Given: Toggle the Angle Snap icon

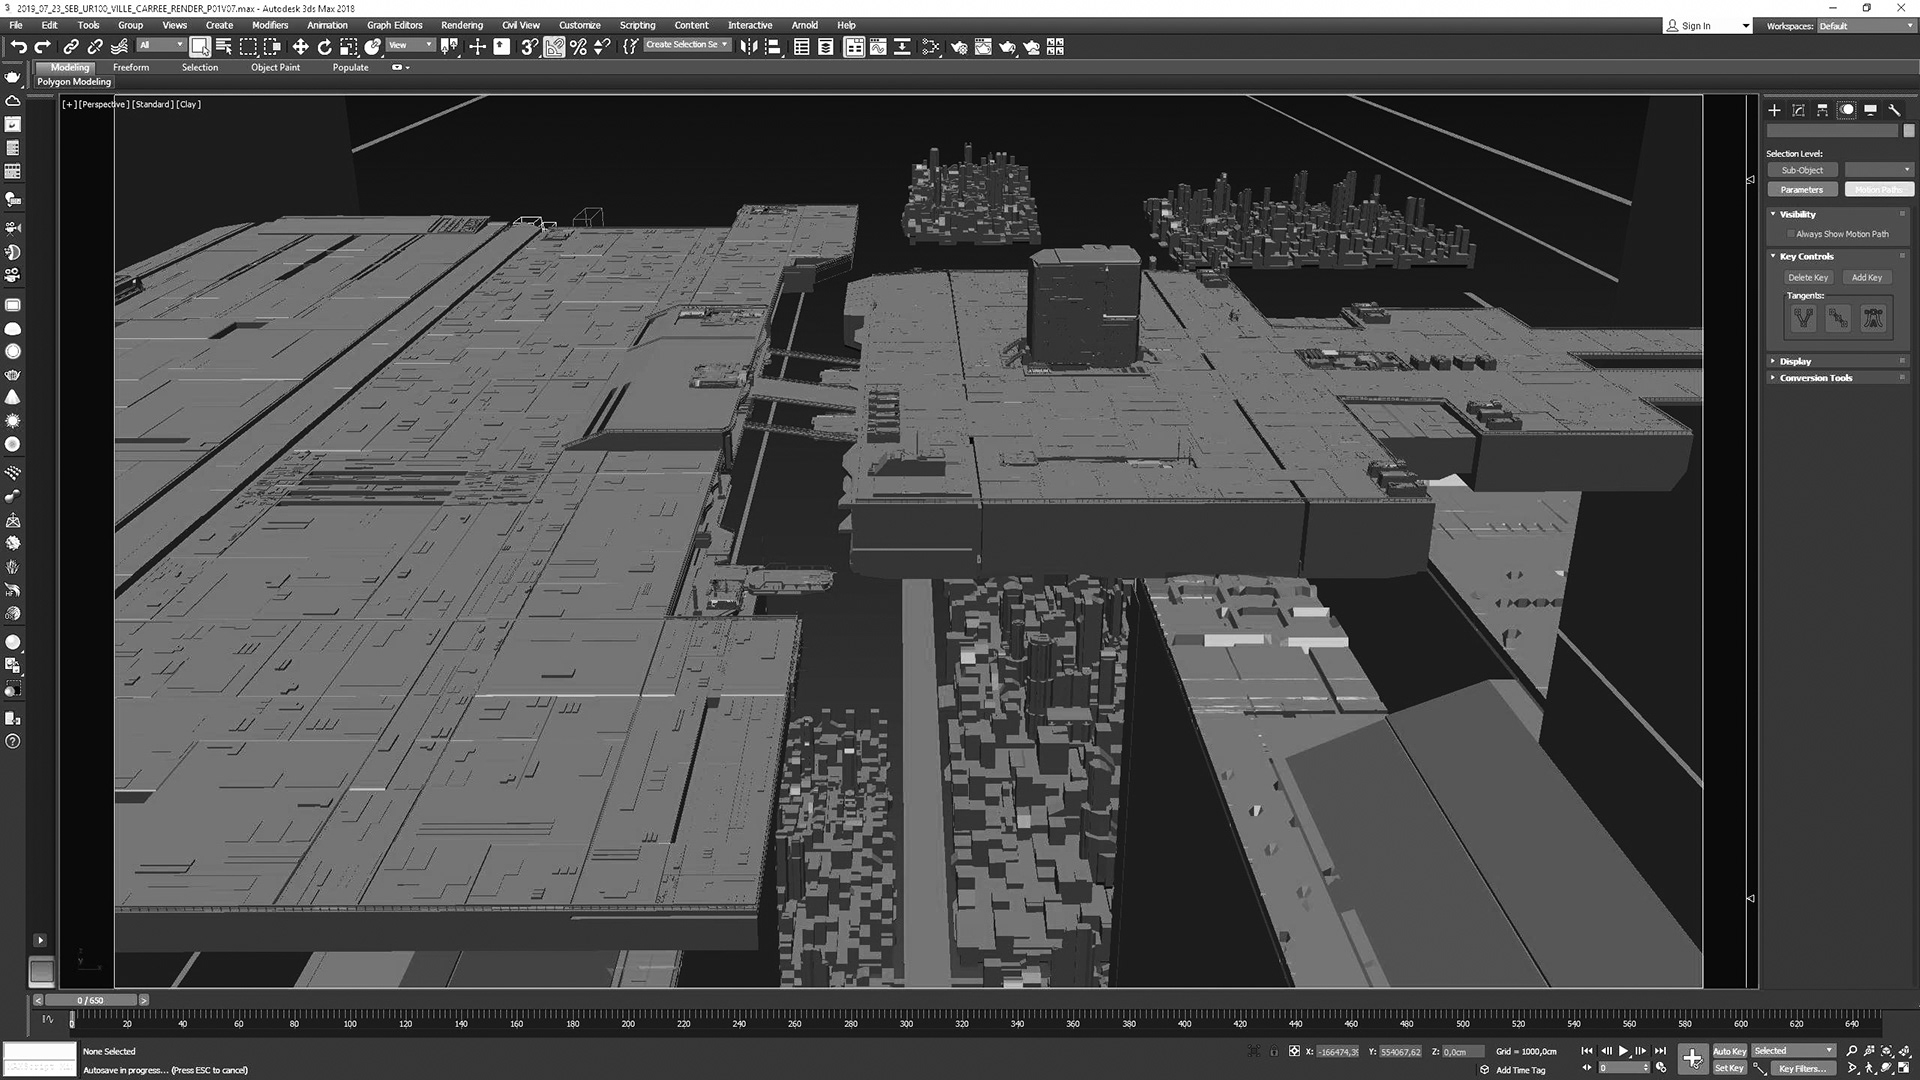Looking at the screenshot, I should [554, 47].
